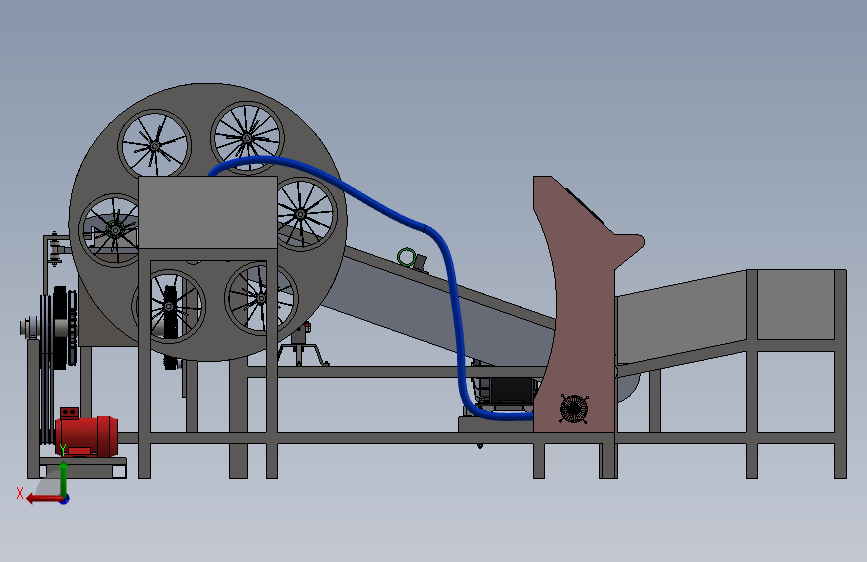Click the green Y axis arrow of triad
The width and height of the screenshot is (867, 562).
[64, 479]
